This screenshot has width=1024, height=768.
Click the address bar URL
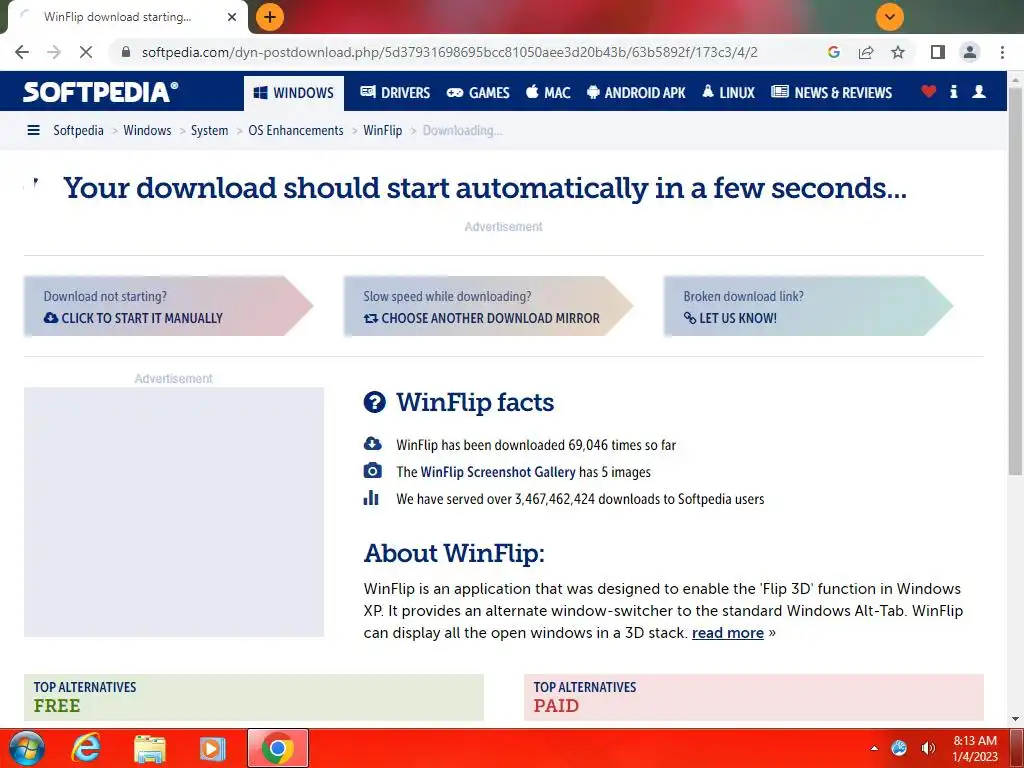click(x=449, y=52)
